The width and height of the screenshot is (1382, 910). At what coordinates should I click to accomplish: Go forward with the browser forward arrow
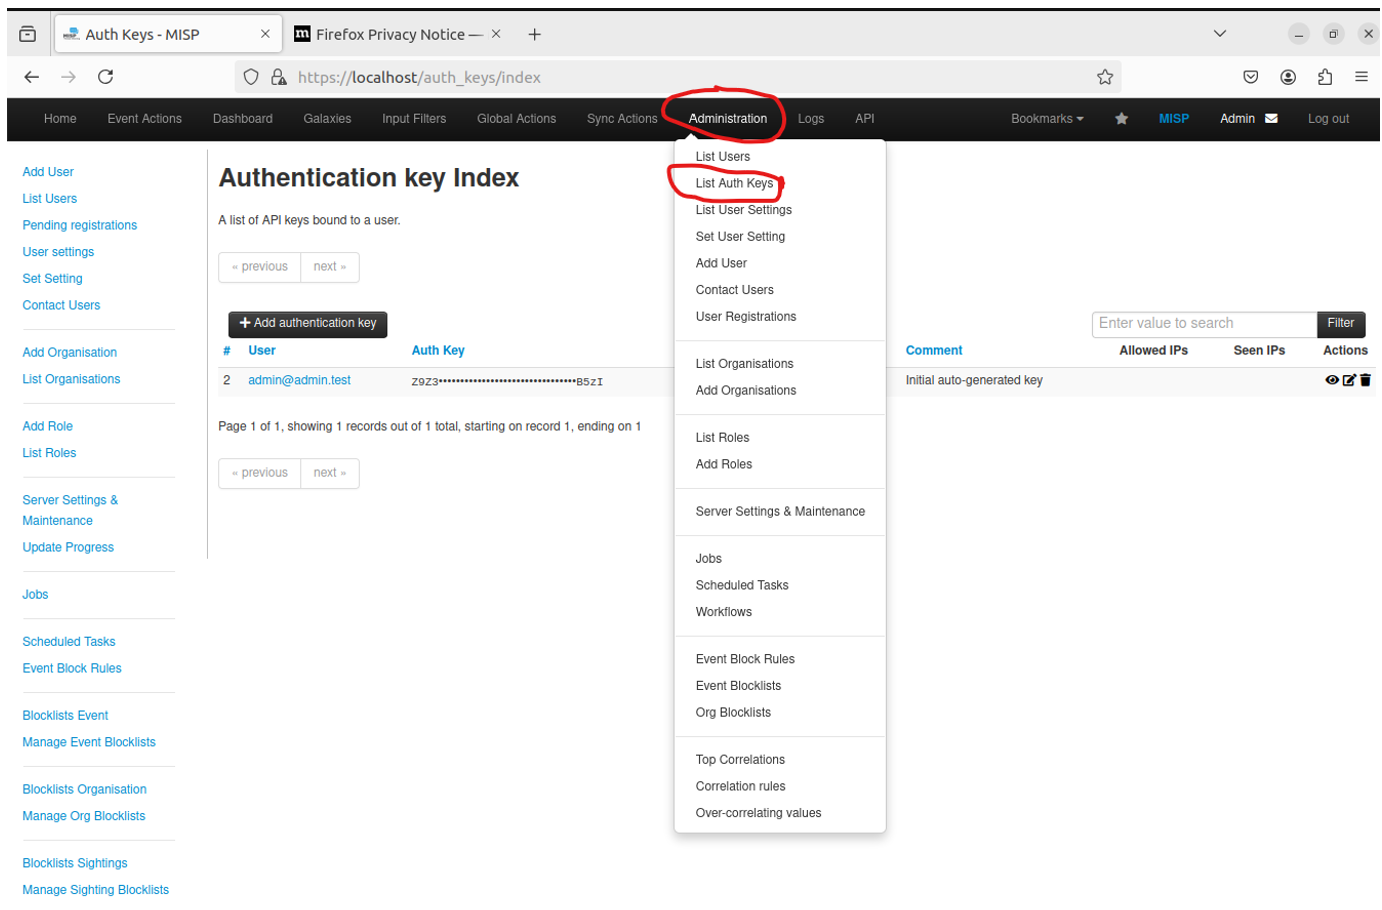tap(68, 77)
